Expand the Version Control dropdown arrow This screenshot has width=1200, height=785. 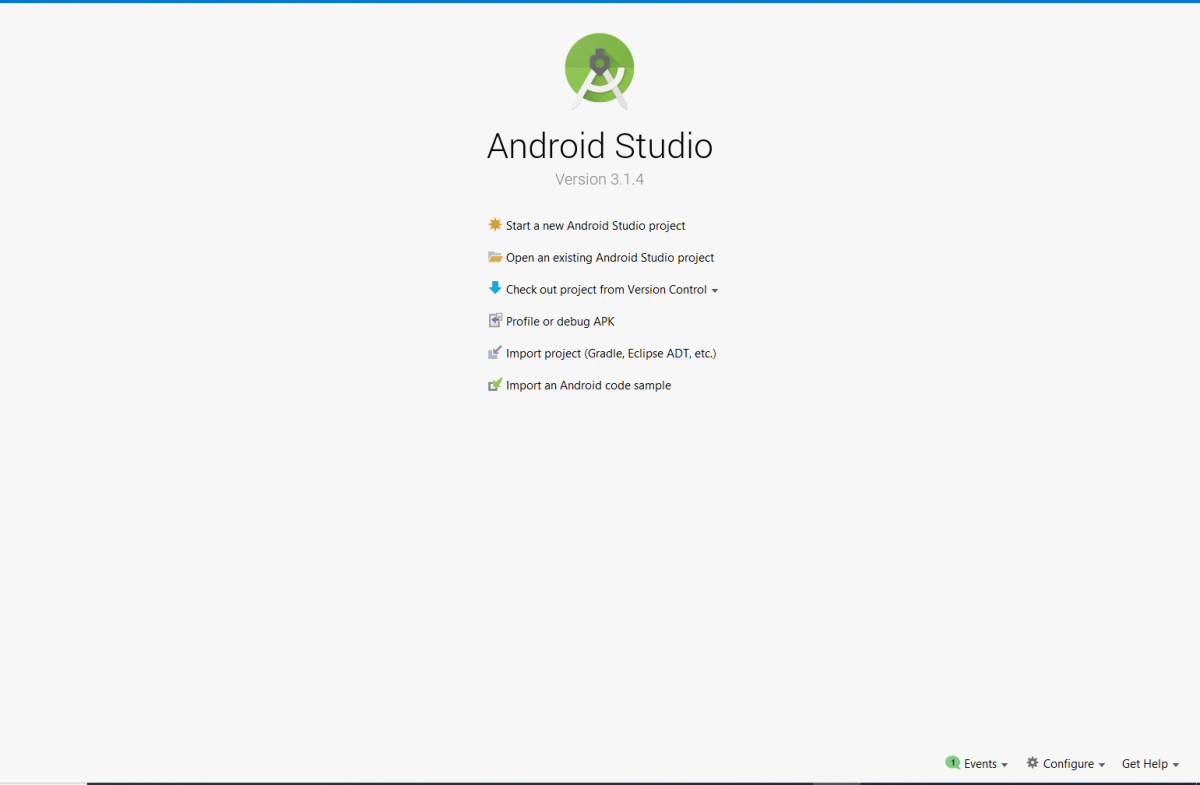(715, 291)
